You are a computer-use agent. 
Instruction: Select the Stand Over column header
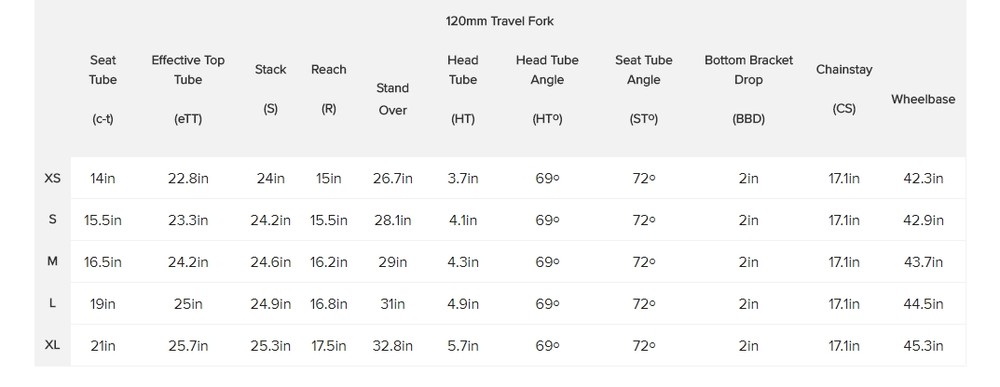(x=392, y=99)
